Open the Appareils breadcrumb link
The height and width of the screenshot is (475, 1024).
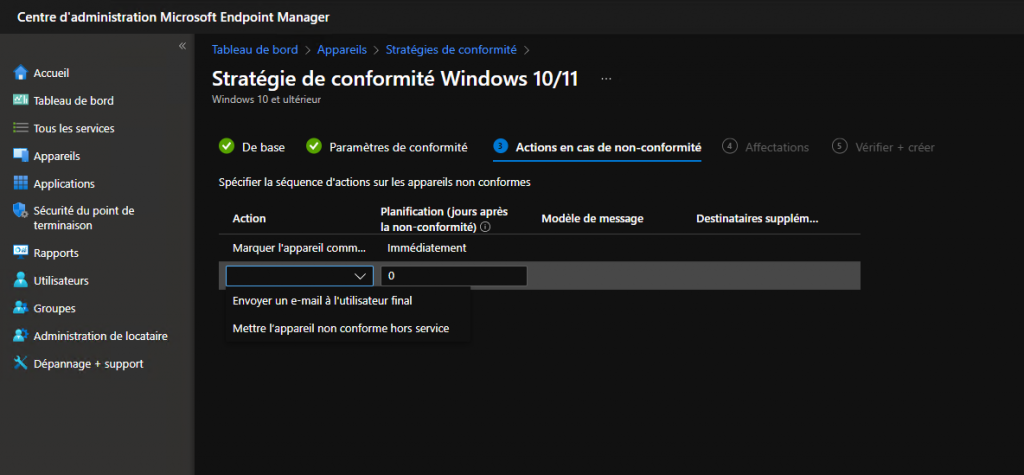pyautogui.click(x=342, y=49)
